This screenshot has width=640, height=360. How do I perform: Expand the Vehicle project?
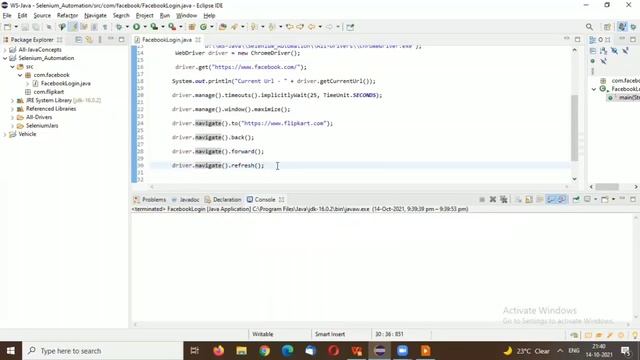(x=5, y=134)
